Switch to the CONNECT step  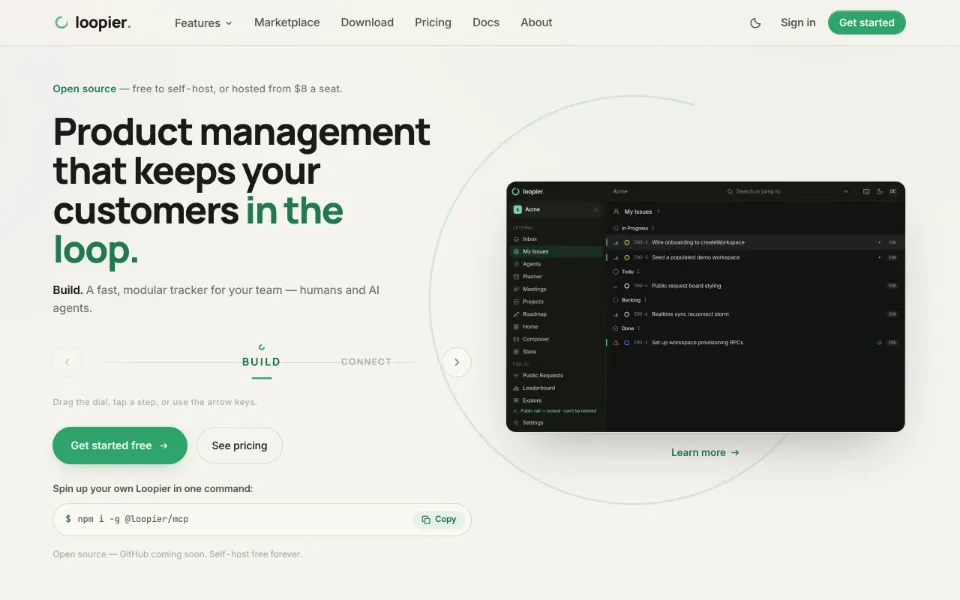366,362
